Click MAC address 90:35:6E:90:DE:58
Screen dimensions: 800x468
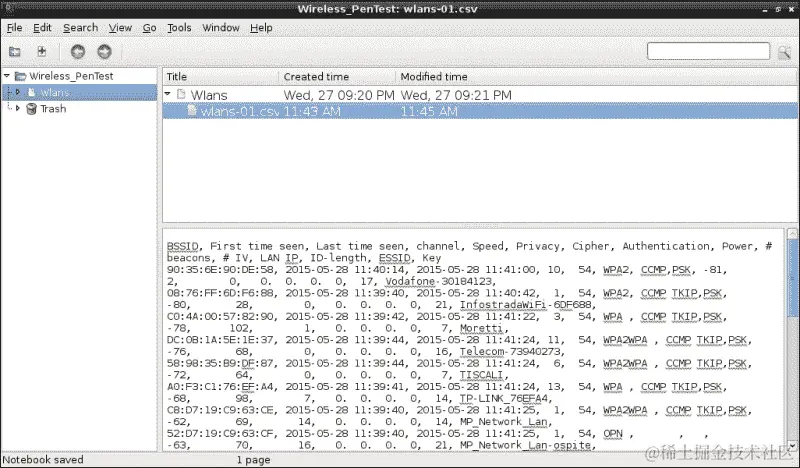pyautogui.click(x=221, y=269)
